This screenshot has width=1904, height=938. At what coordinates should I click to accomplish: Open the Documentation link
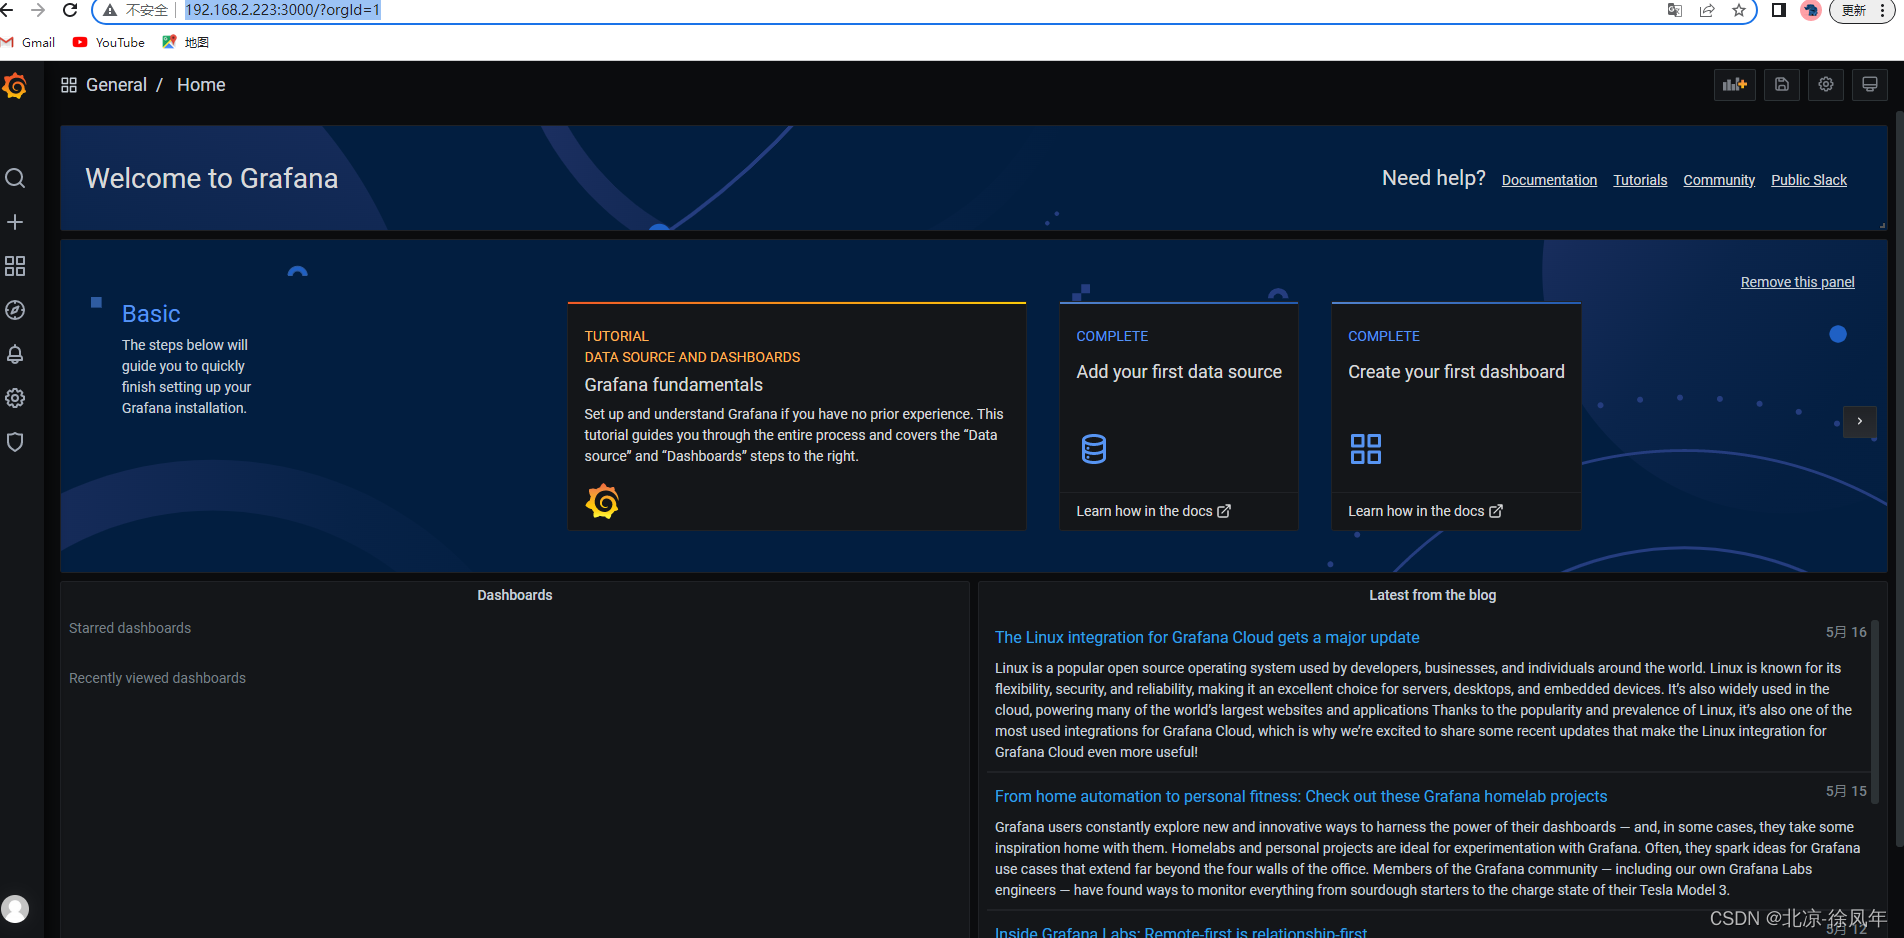(1549, 180)
